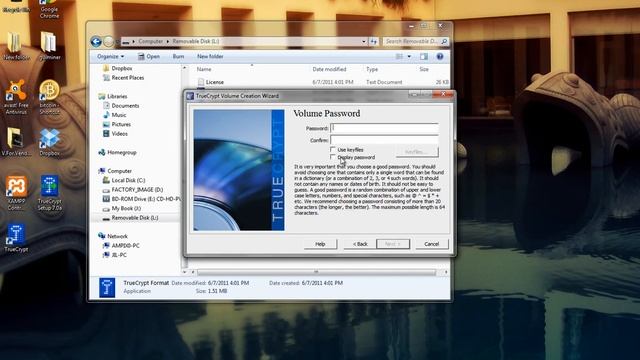
Task: Refresh the Explorer address bar location
Action: point(373,41)
